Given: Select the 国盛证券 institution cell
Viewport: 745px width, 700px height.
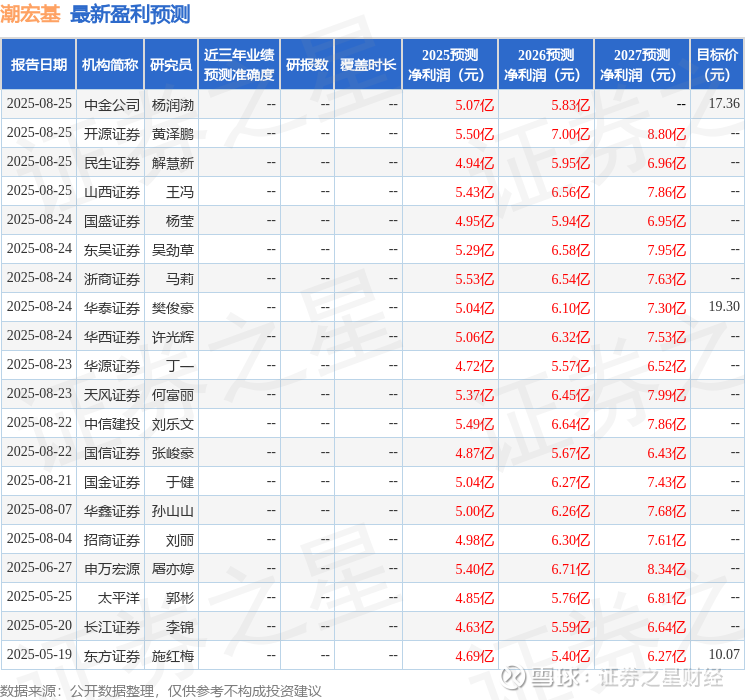Looking at the screenshot, I should 112,221.
